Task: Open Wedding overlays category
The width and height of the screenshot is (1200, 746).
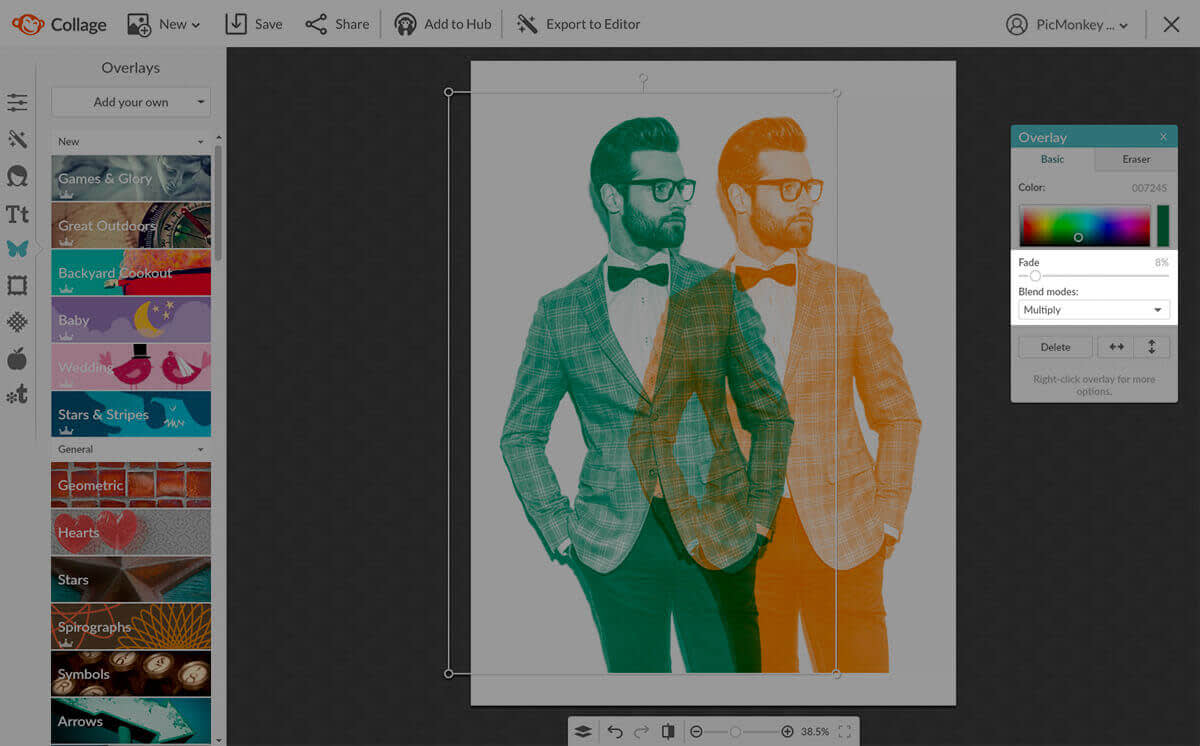Action: point(131,367)
